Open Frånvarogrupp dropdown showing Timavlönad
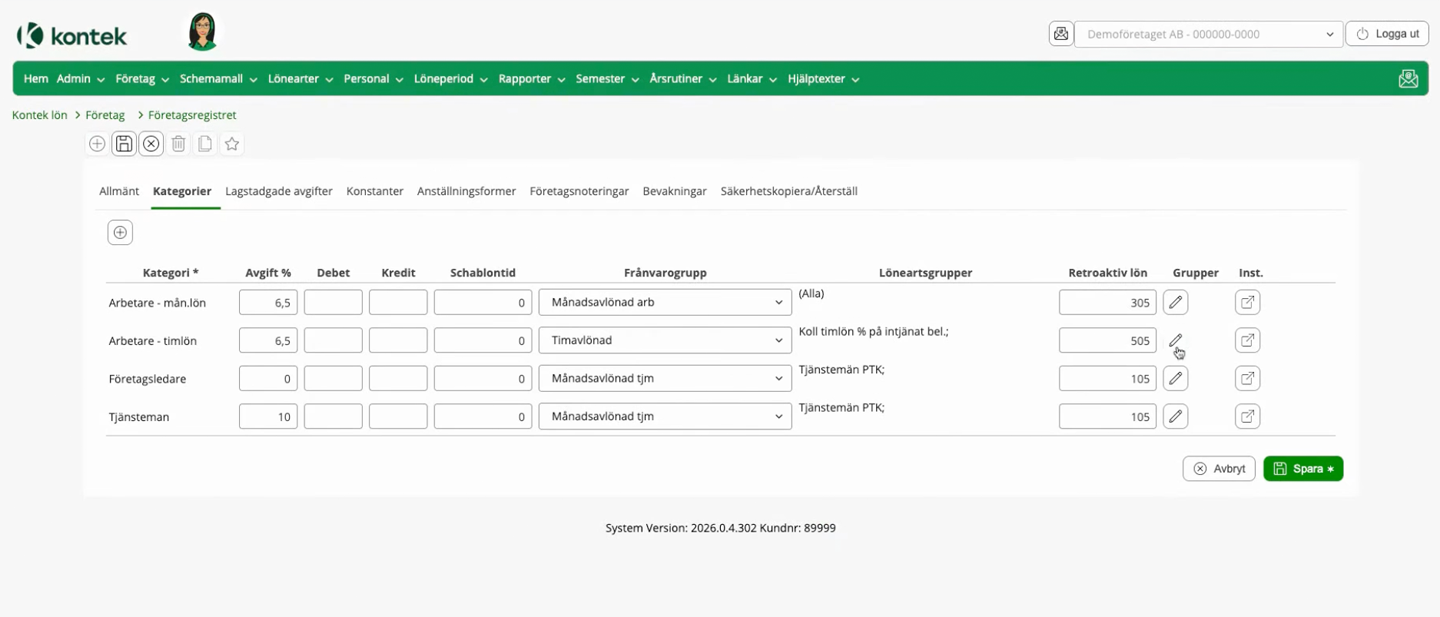The image size is (1440, 617). coord(665,341)
